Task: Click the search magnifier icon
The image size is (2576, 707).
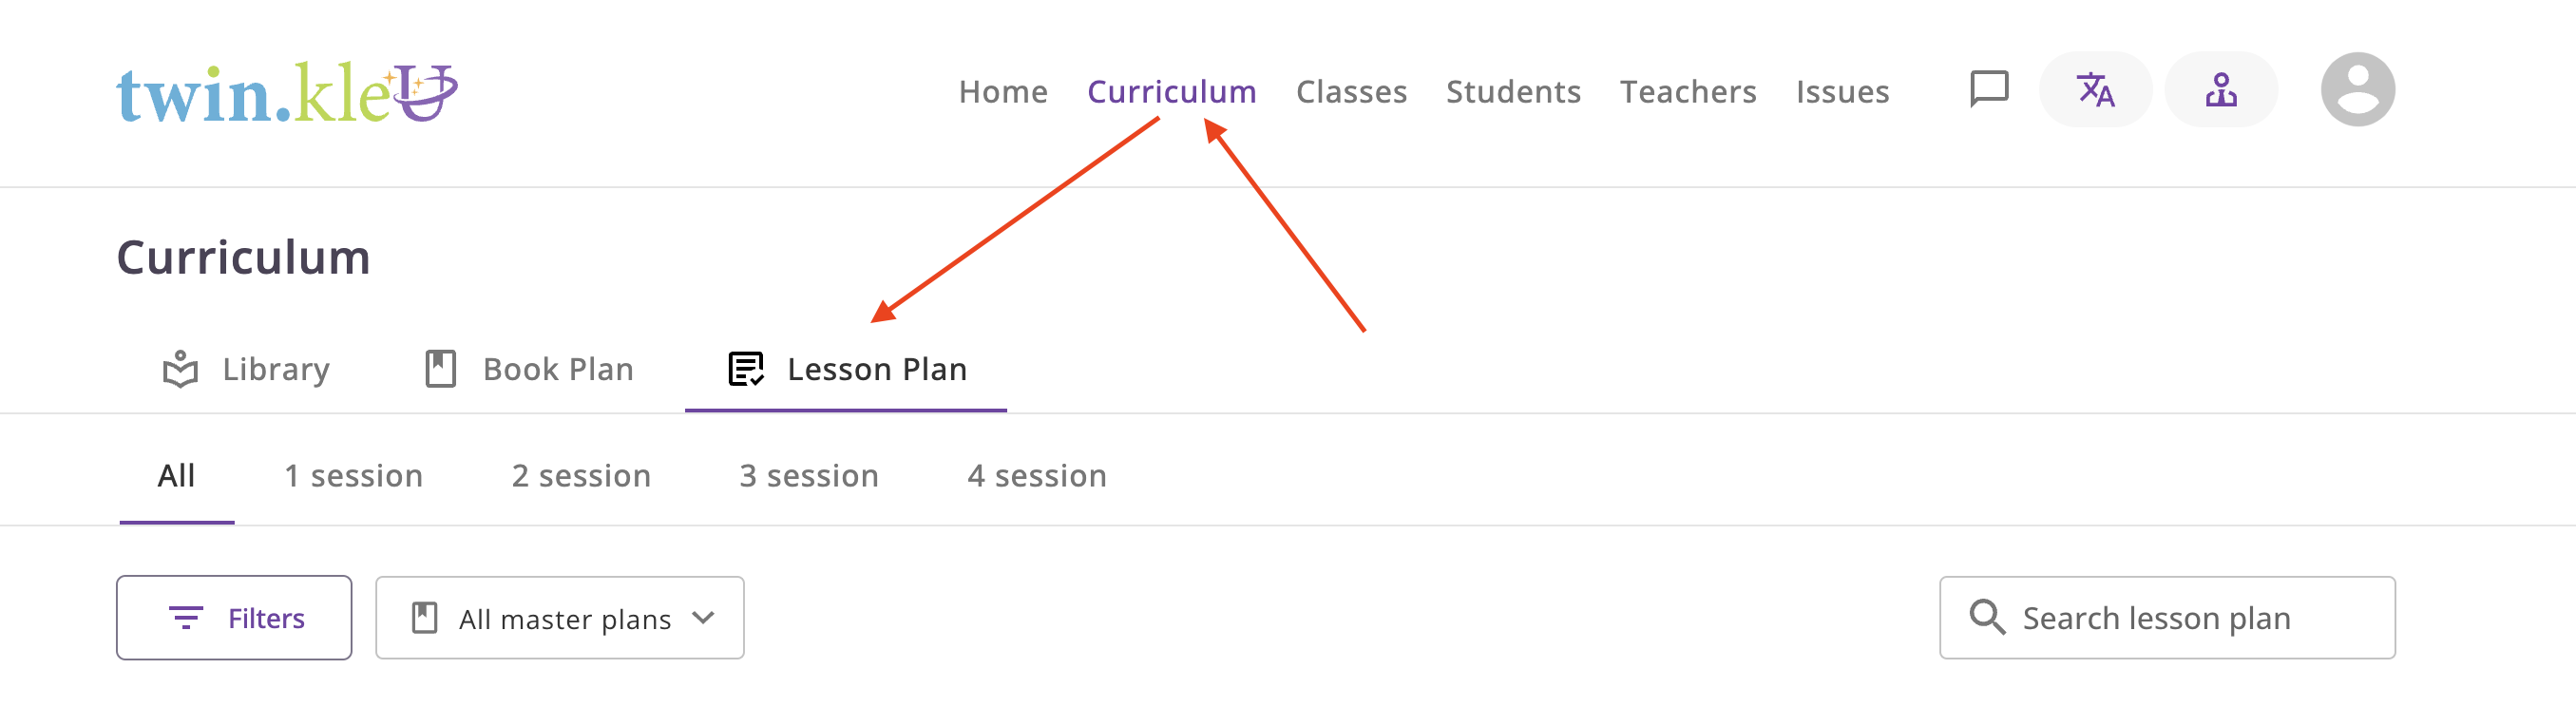Action: 1986,617
